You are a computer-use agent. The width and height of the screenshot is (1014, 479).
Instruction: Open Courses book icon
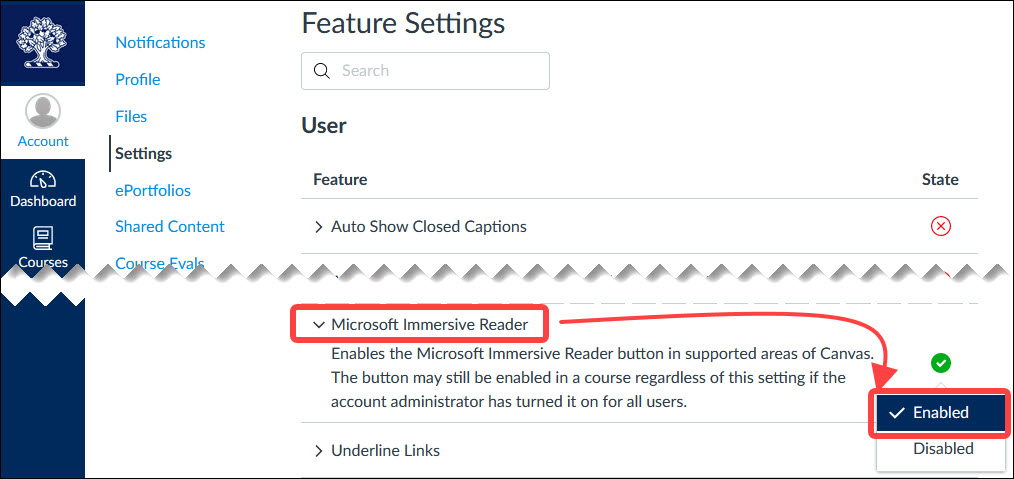[x=43, y=239]
